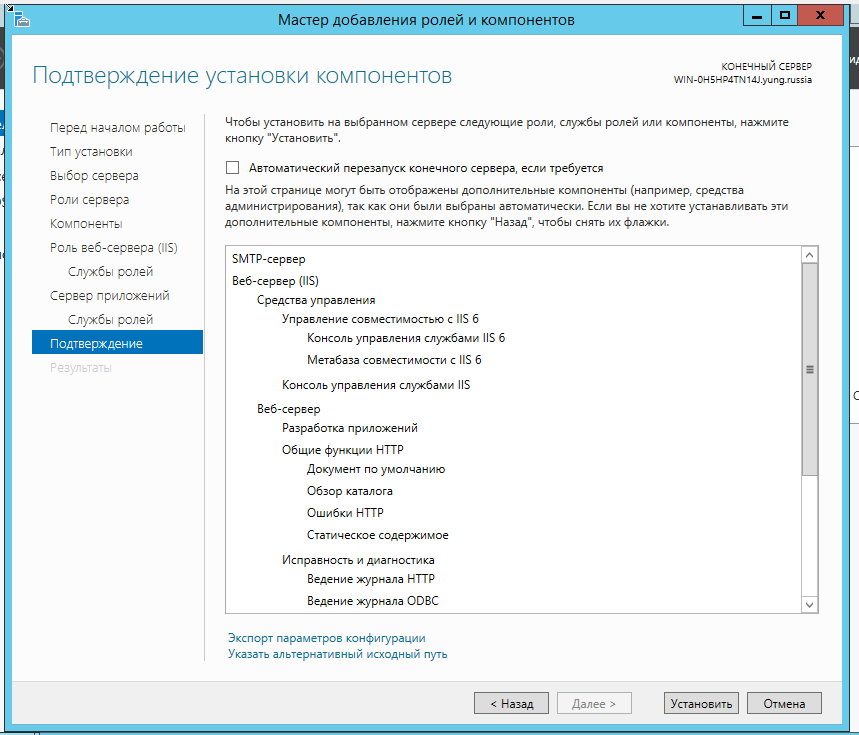This screenshot has width=859, height=735.
Task: Close the wizard with the X button
Action: pos(820,16)
